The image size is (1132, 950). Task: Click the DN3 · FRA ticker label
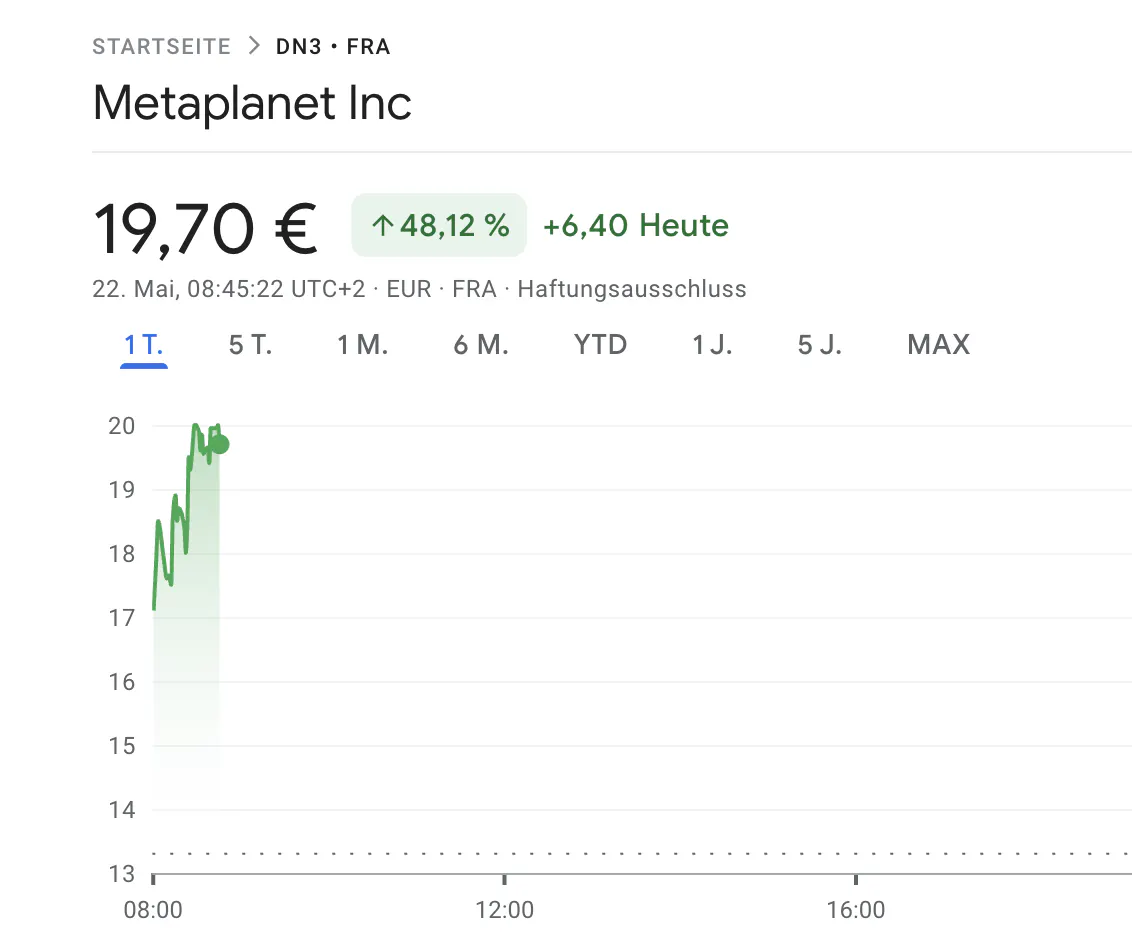tap(333, 46)
